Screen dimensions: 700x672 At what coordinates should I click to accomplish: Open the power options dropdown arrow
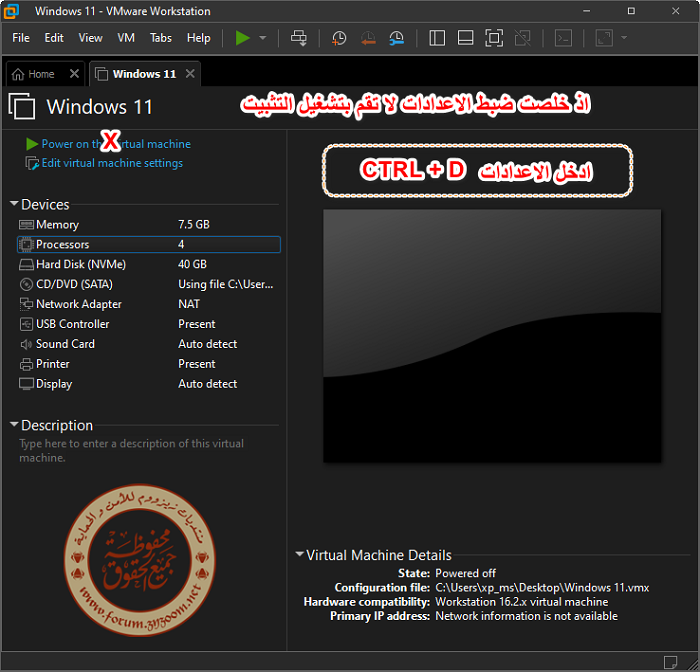[263, 38]
